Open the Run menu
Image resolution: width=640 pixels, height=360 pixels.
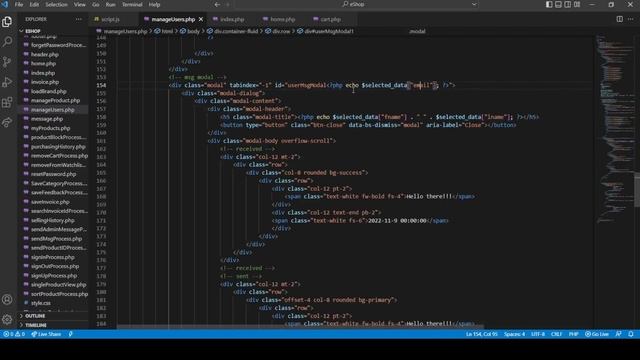[x=110, y=4]
